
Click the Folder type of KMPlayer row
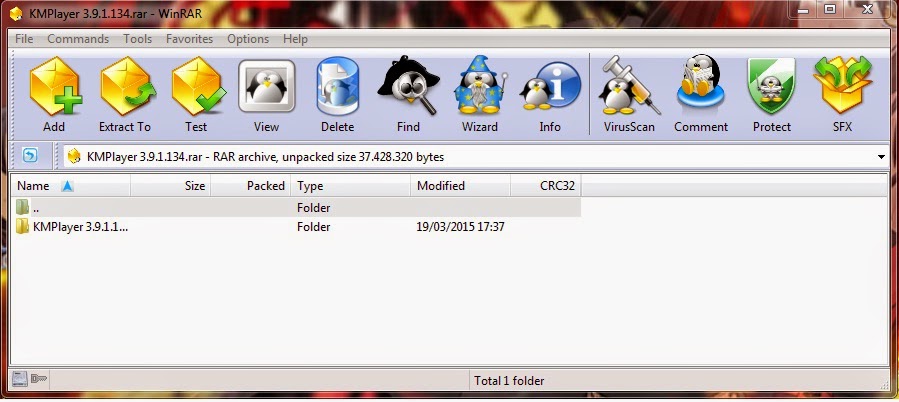pos(314,227)
